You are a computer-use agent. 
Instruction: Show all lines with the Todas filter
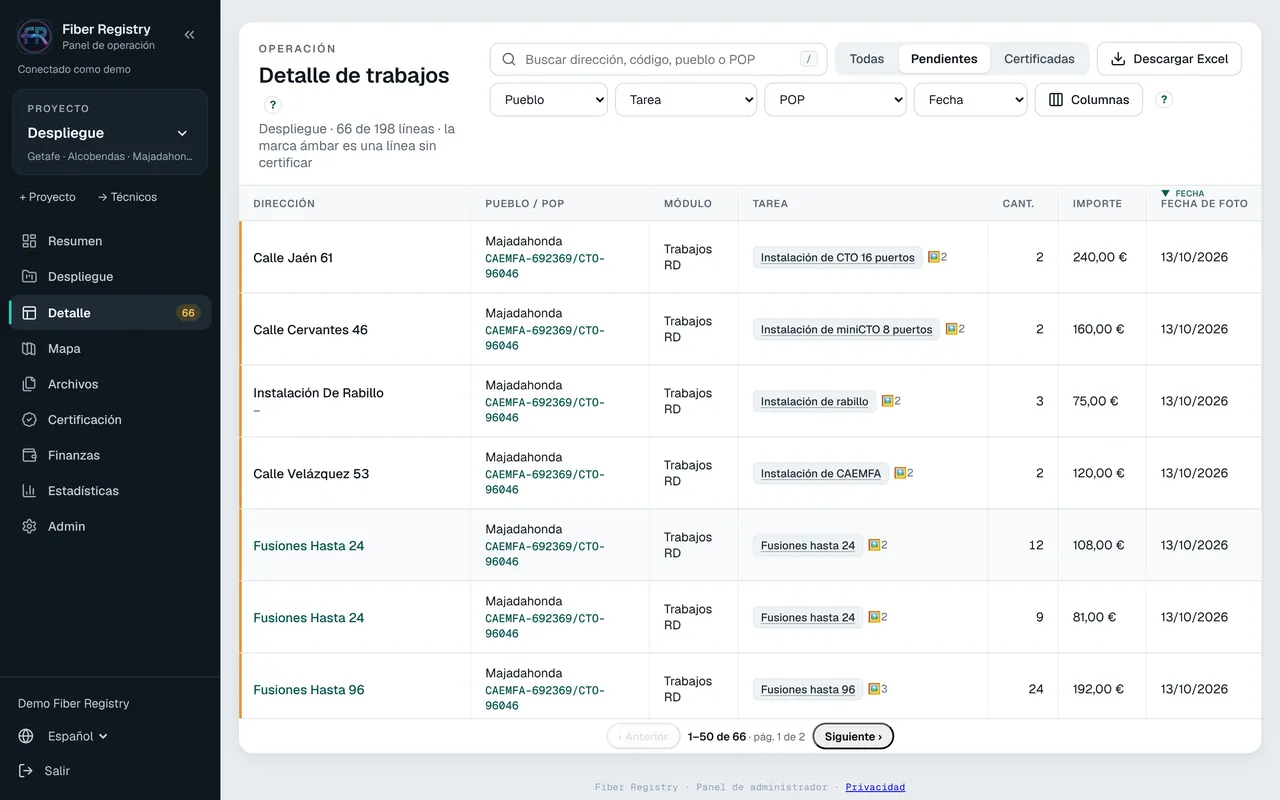[867, 59]
